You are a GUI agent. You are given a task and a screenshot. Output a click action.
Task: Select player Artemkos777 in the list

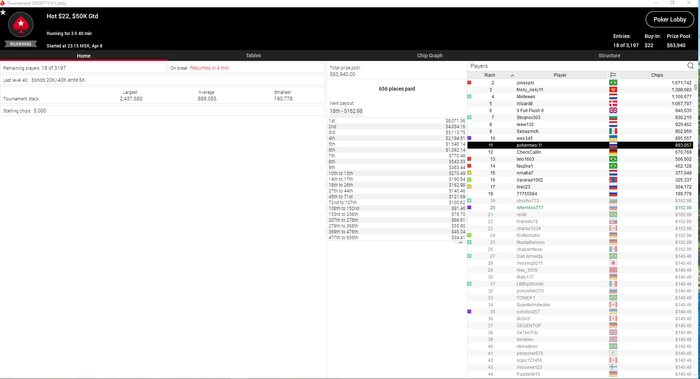(x=530, y=208)
